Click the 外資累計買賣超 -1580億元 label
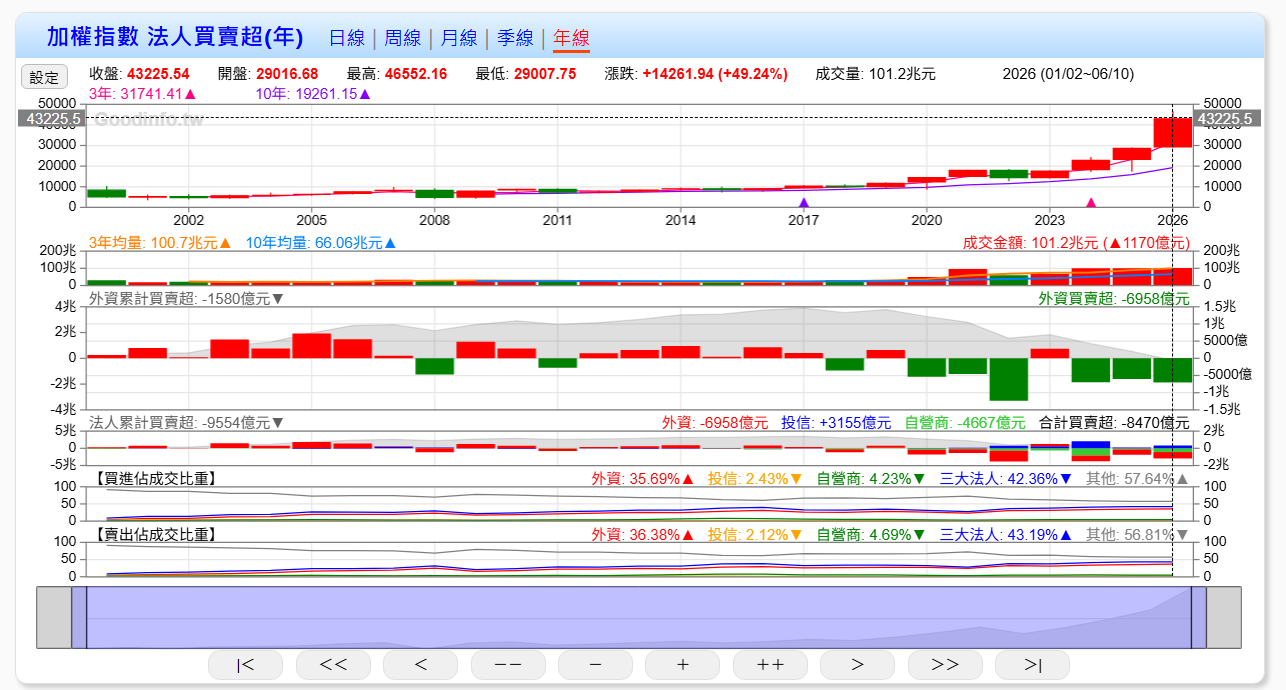Image resolution: width=1286 pixels, height=690 pixels. 187,298
